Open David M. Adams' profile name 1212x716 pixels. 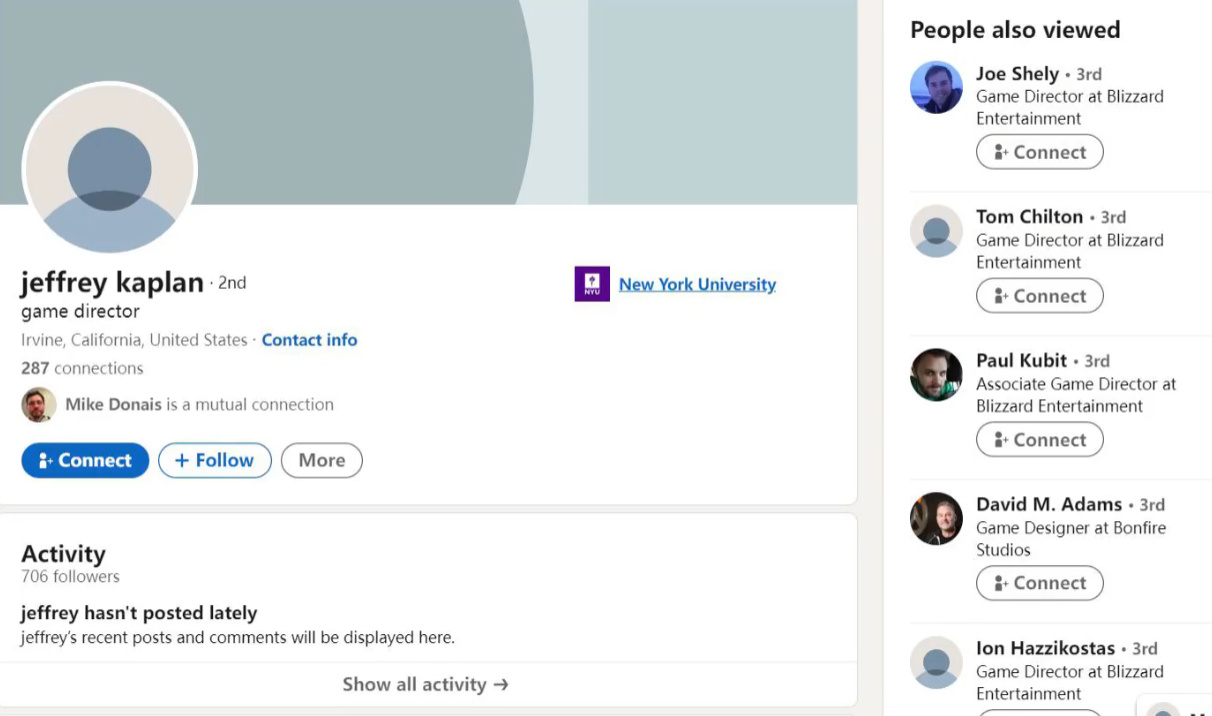[1049, 505]
